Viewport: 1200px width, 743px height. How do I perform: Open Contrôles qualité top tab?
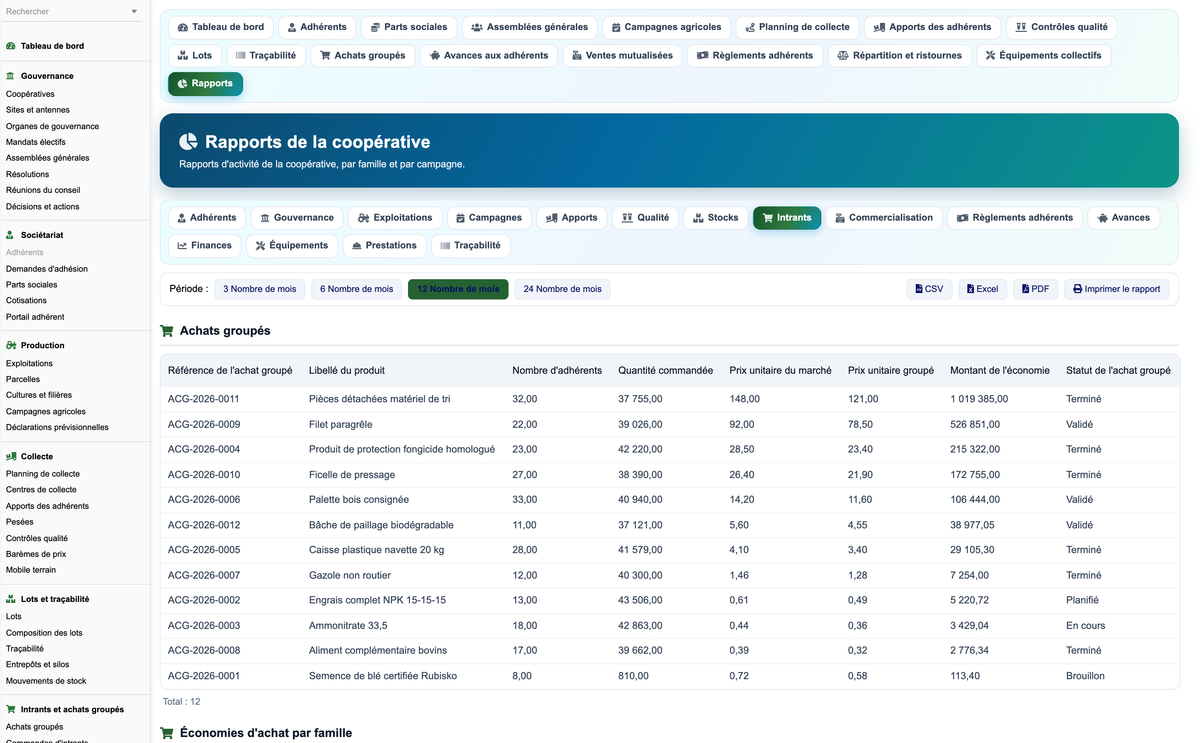click(1061, 27)
